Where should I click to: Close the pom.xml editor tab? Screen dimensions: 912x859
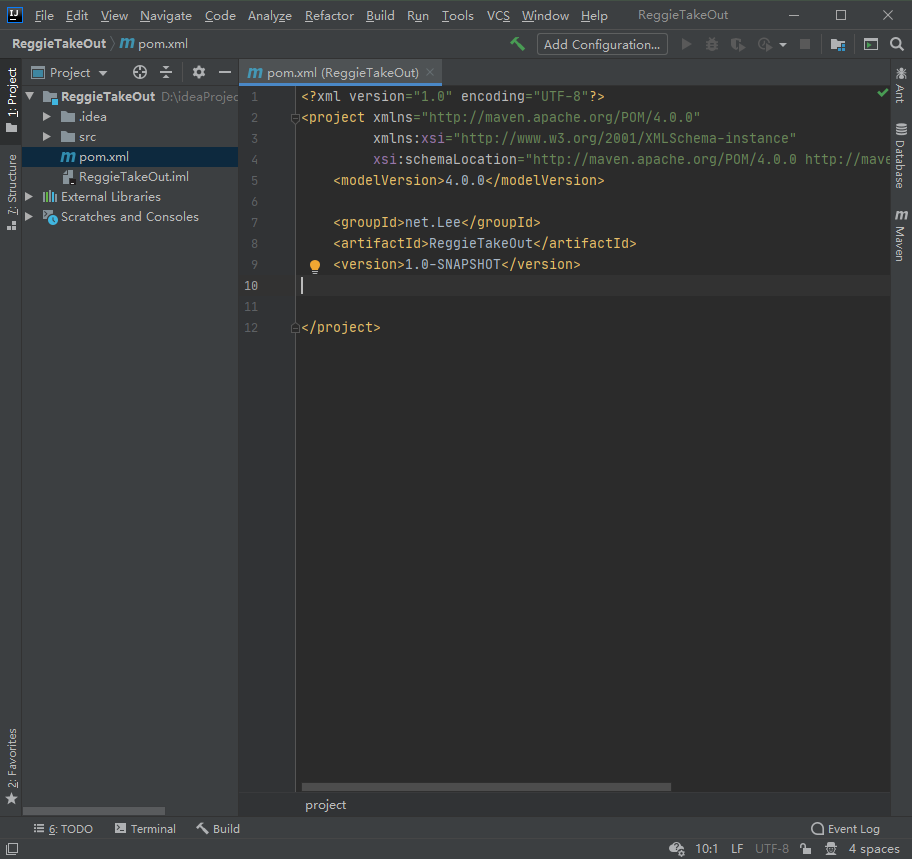430,72
